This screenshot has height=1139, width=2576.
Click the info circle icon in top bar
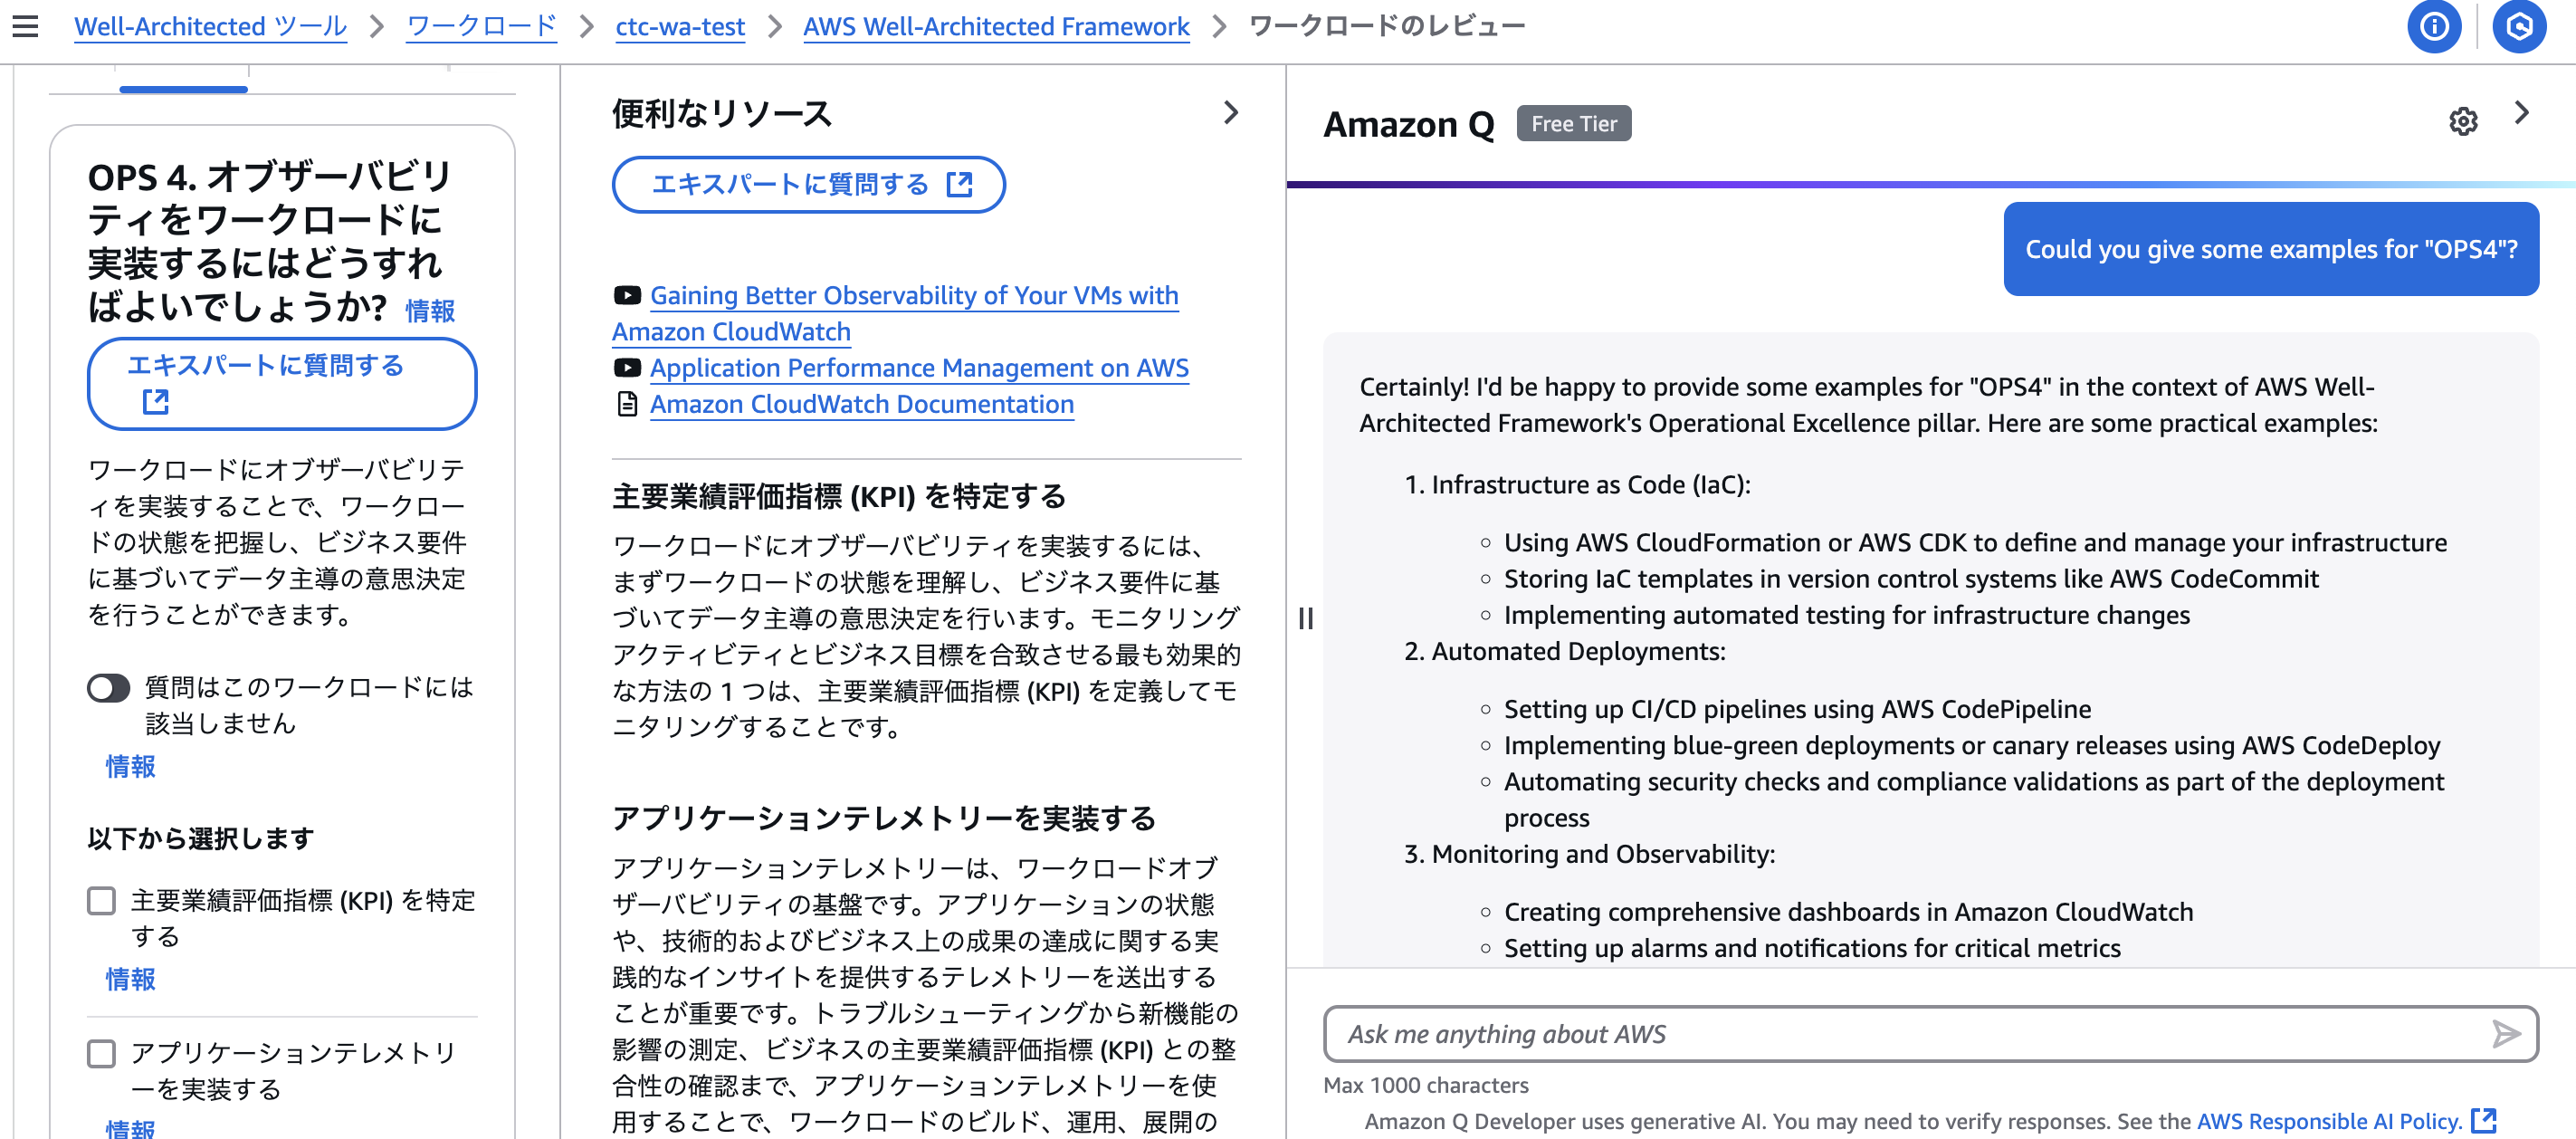point(2433,26)
